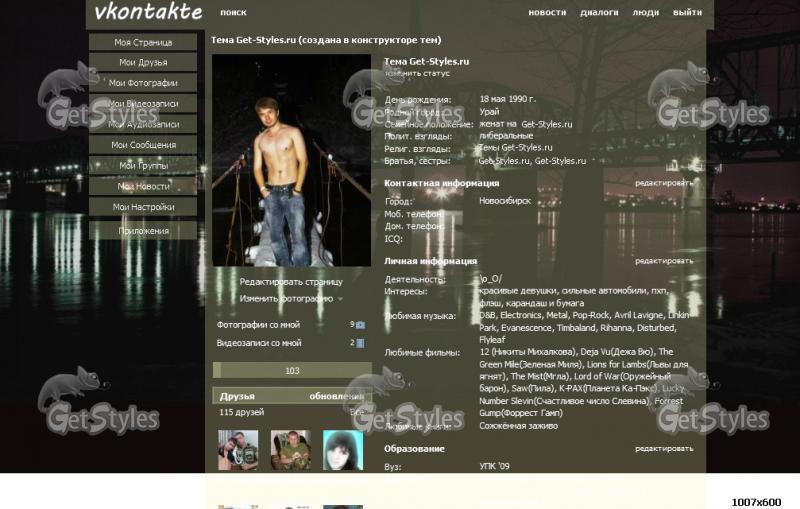Click the Темы Get-Styles.ru religious views
Viewport: 800px width, 509px height.
[516, 147]
